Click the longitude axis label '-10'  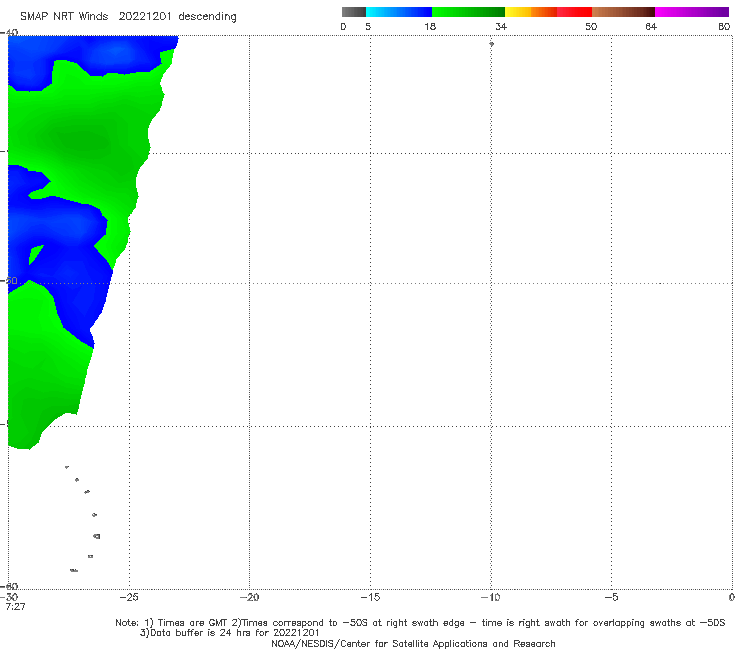[x=490, y=597]
